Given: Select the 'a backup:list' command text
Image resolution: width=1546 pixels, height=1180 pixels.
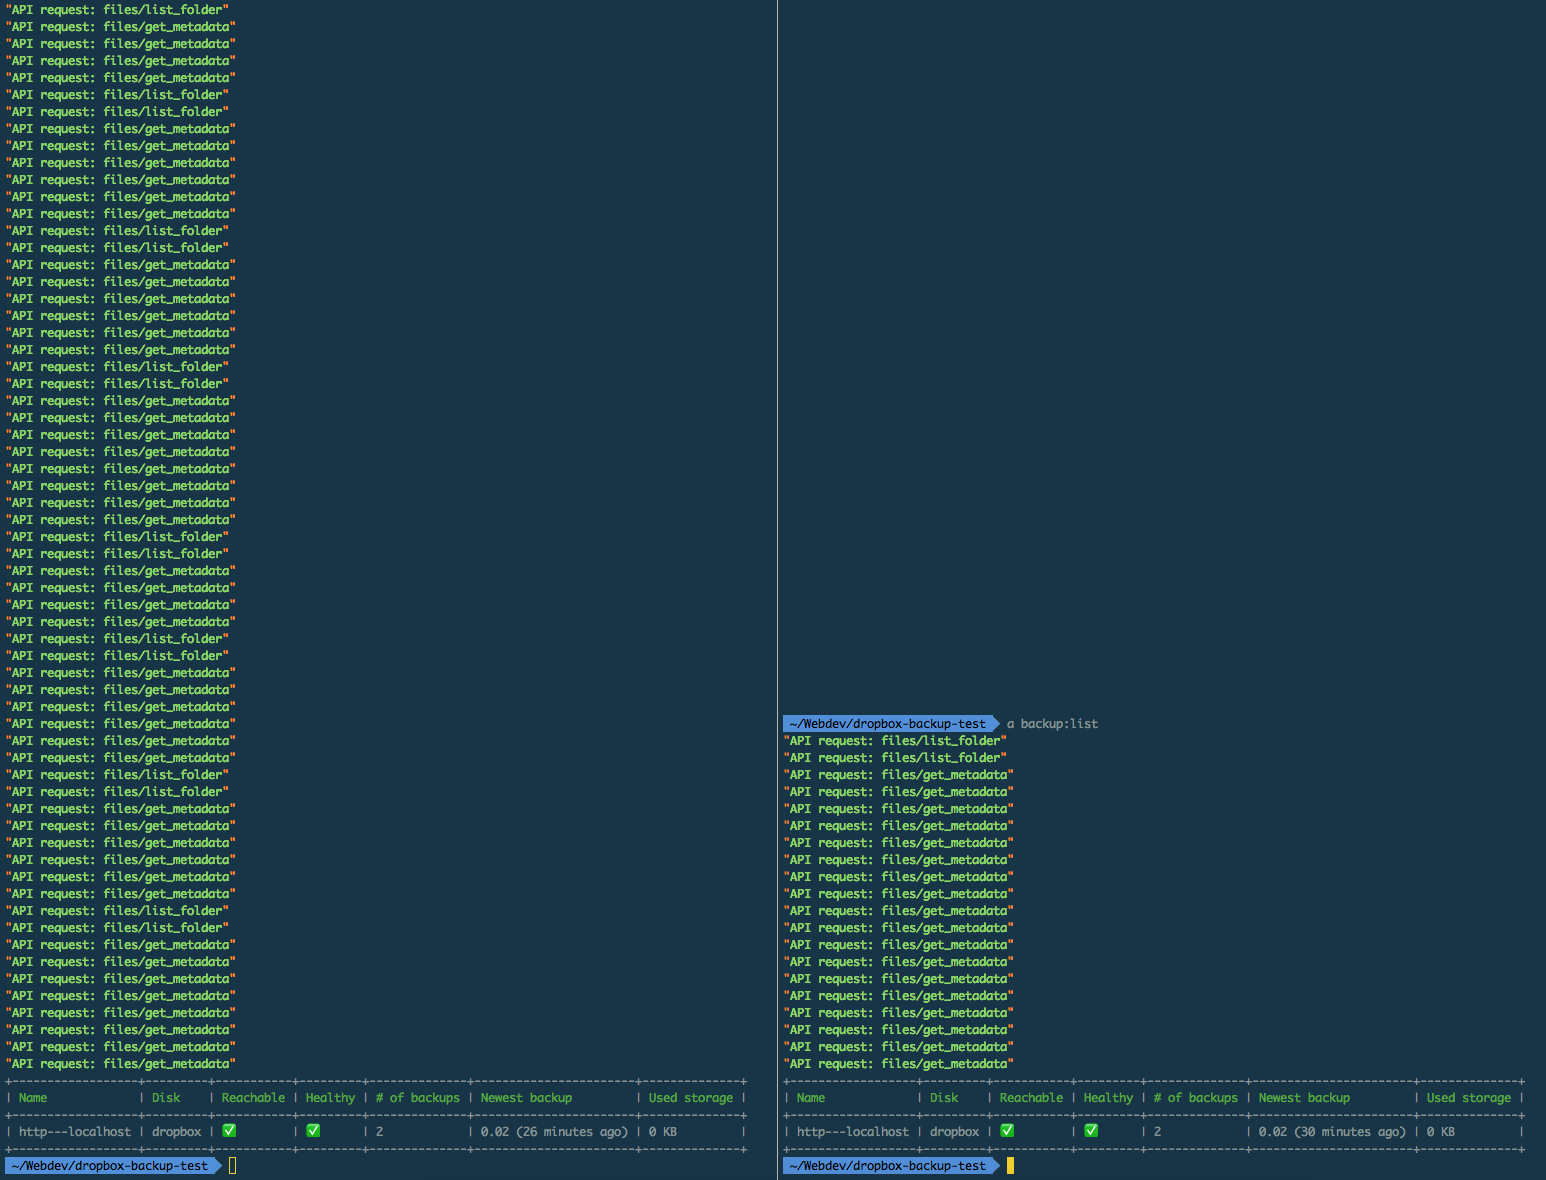Looking at the screenshot, I should click(1052, 724).
